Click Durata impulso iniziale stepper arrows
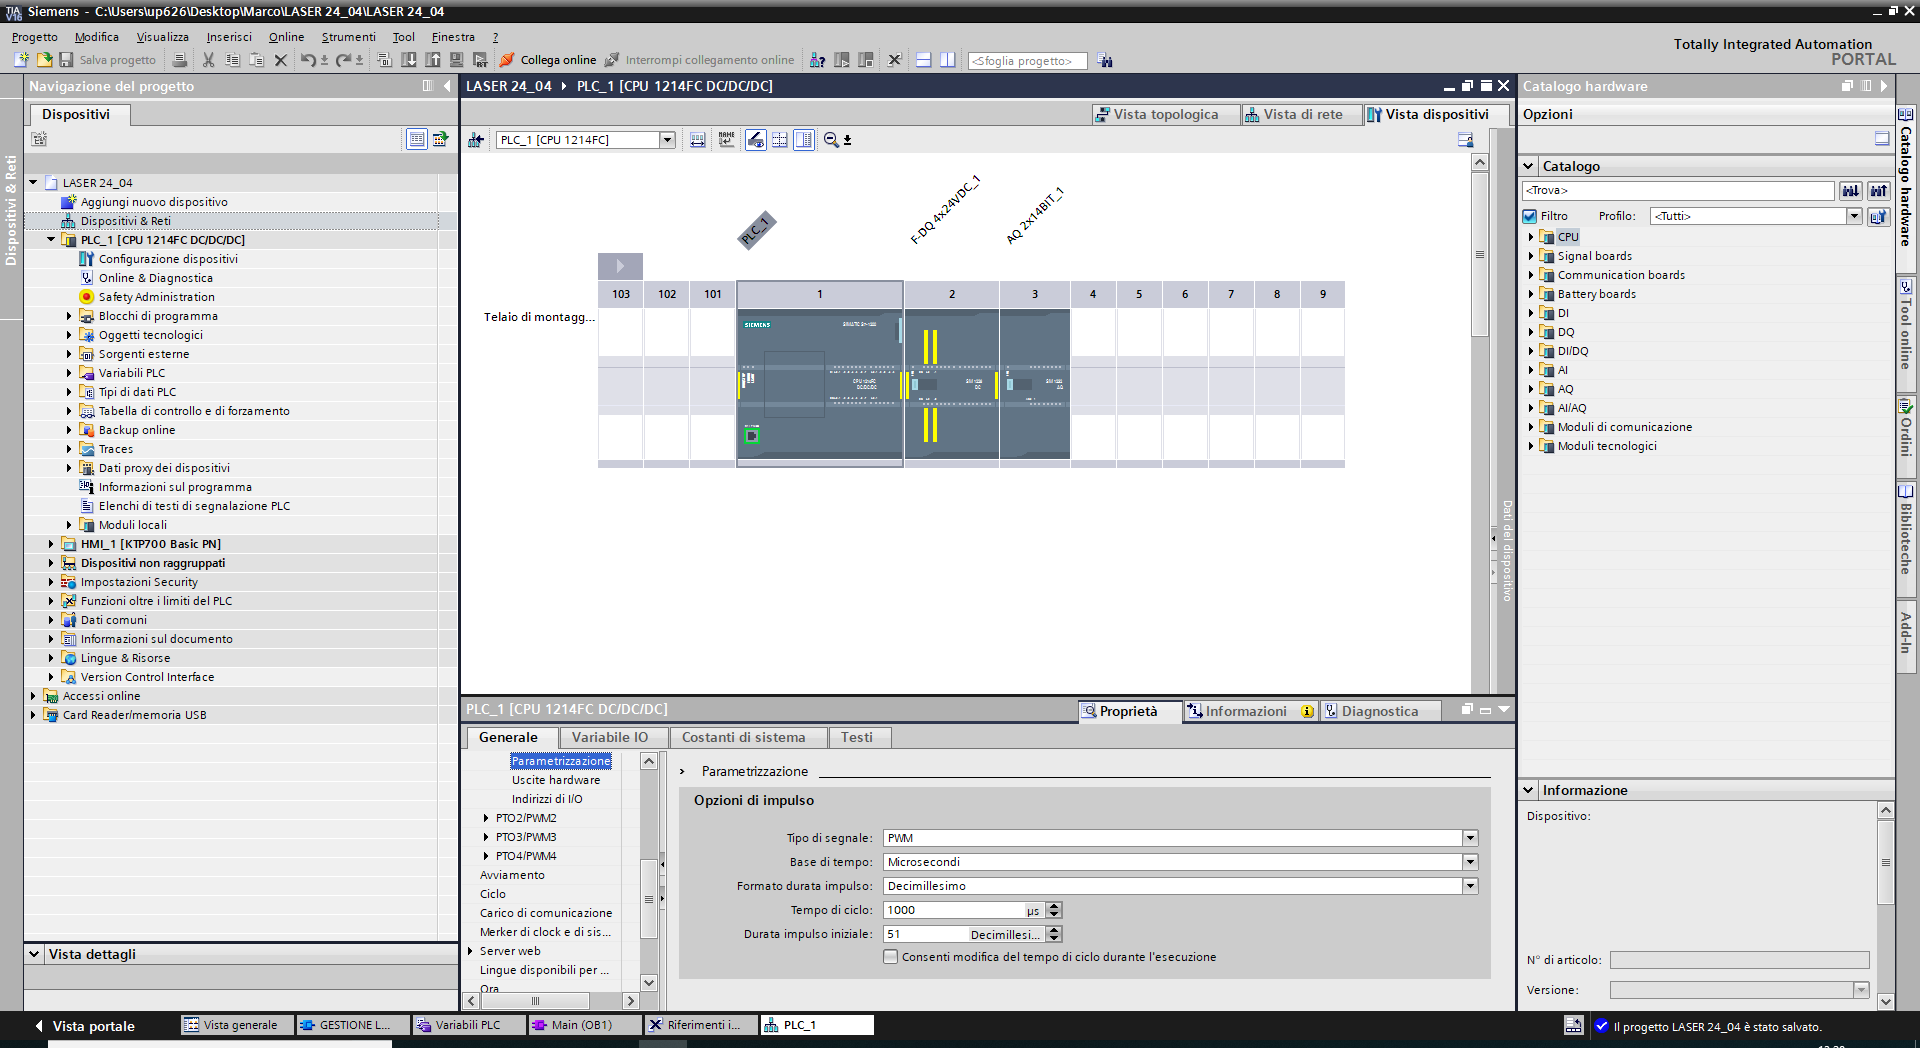Screen dimensions: 1920x1048 (1054, 934)
